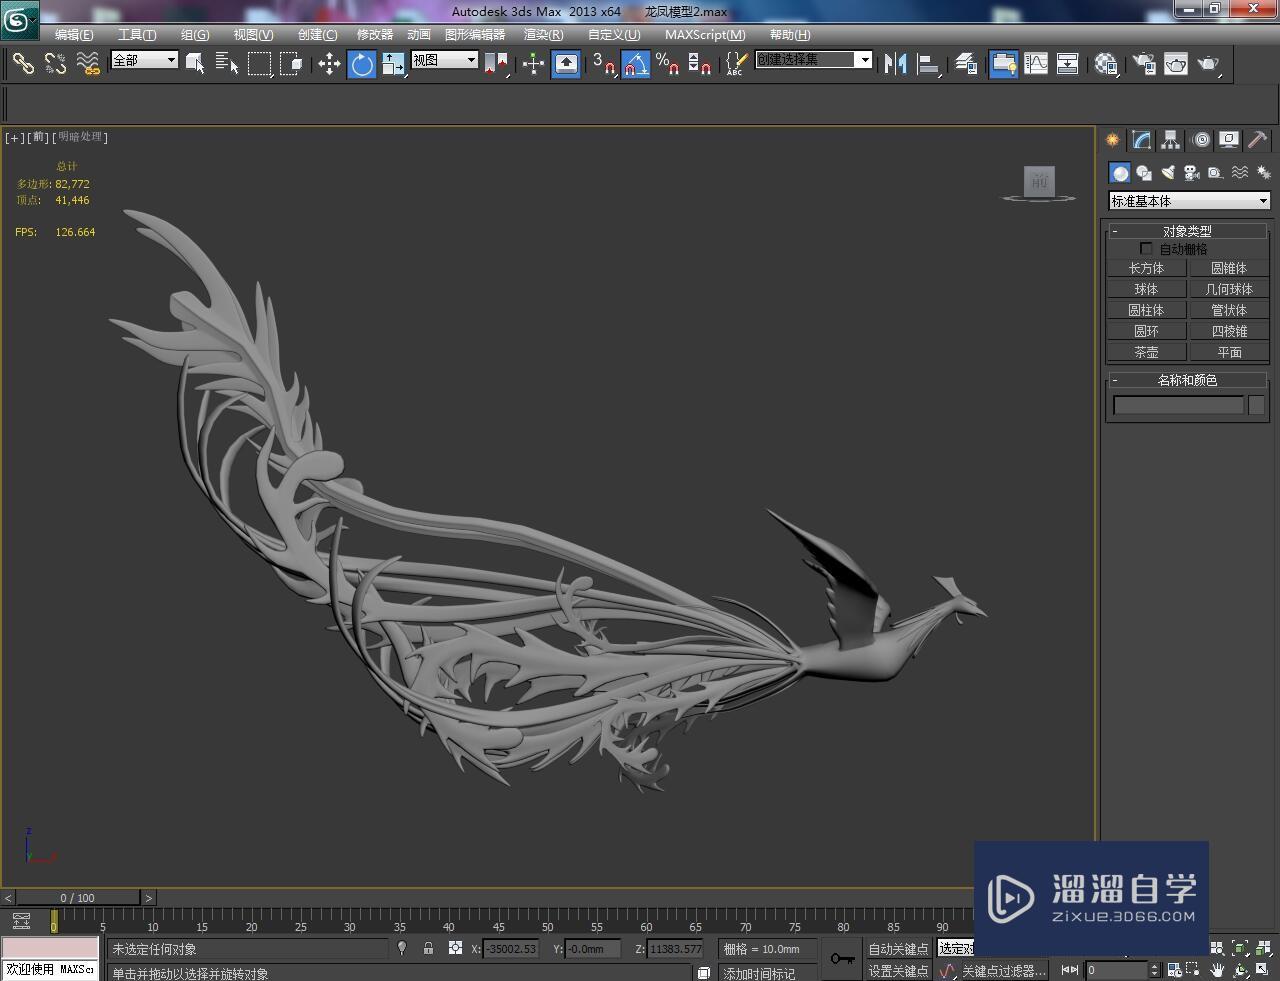Click the 长方体 button
This screenshot has width=1280, height=981.
click(1146, 268)
